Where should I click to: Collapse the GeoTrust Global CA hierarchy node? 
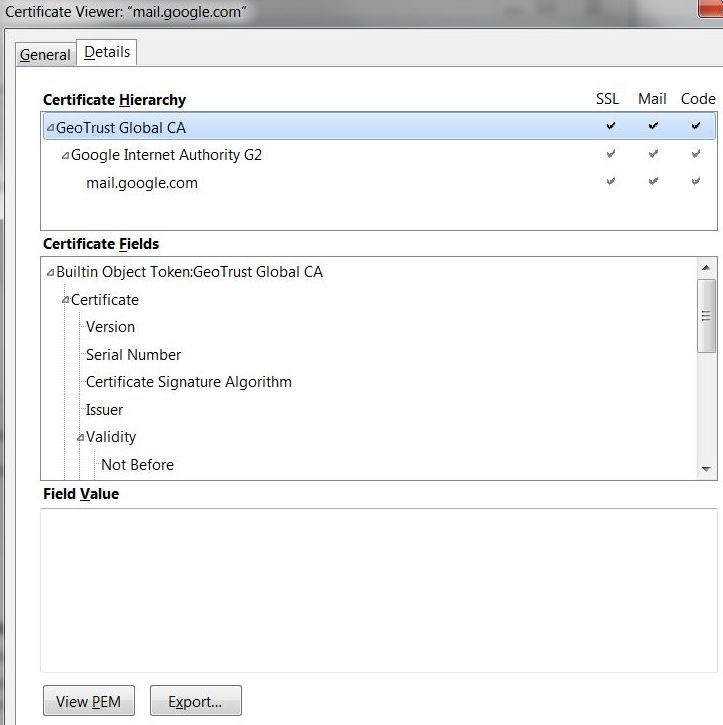(x=50, y=128)
